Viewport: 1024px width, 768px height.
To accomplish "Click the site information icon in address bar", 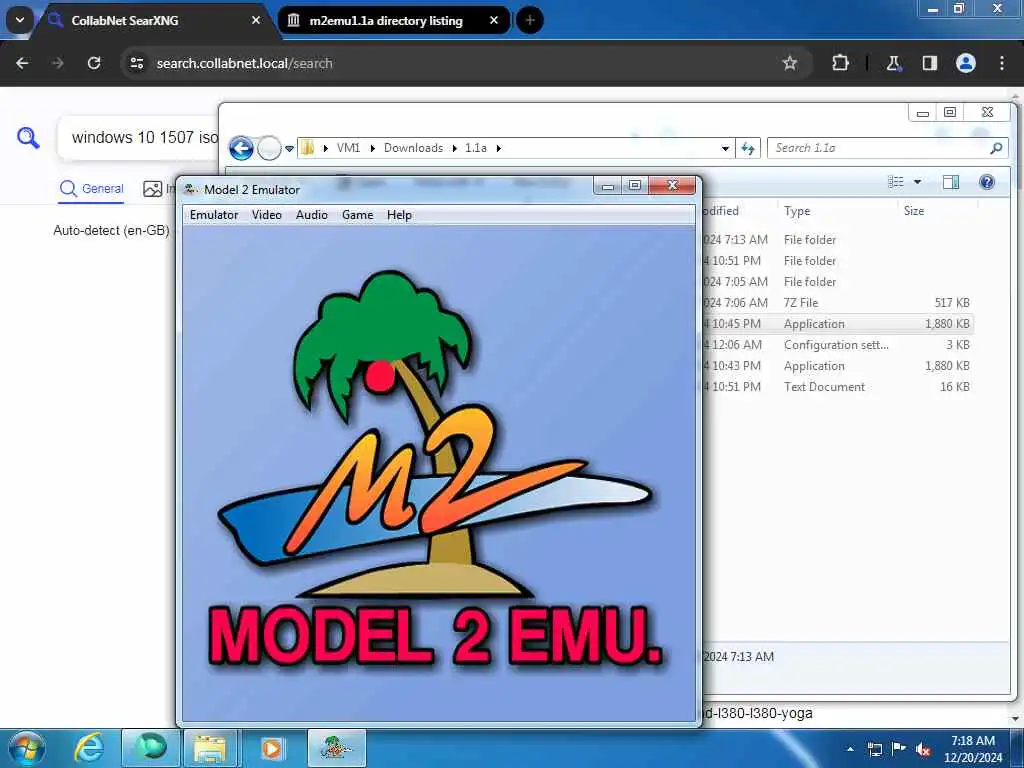I will click(x=136, y=63).
